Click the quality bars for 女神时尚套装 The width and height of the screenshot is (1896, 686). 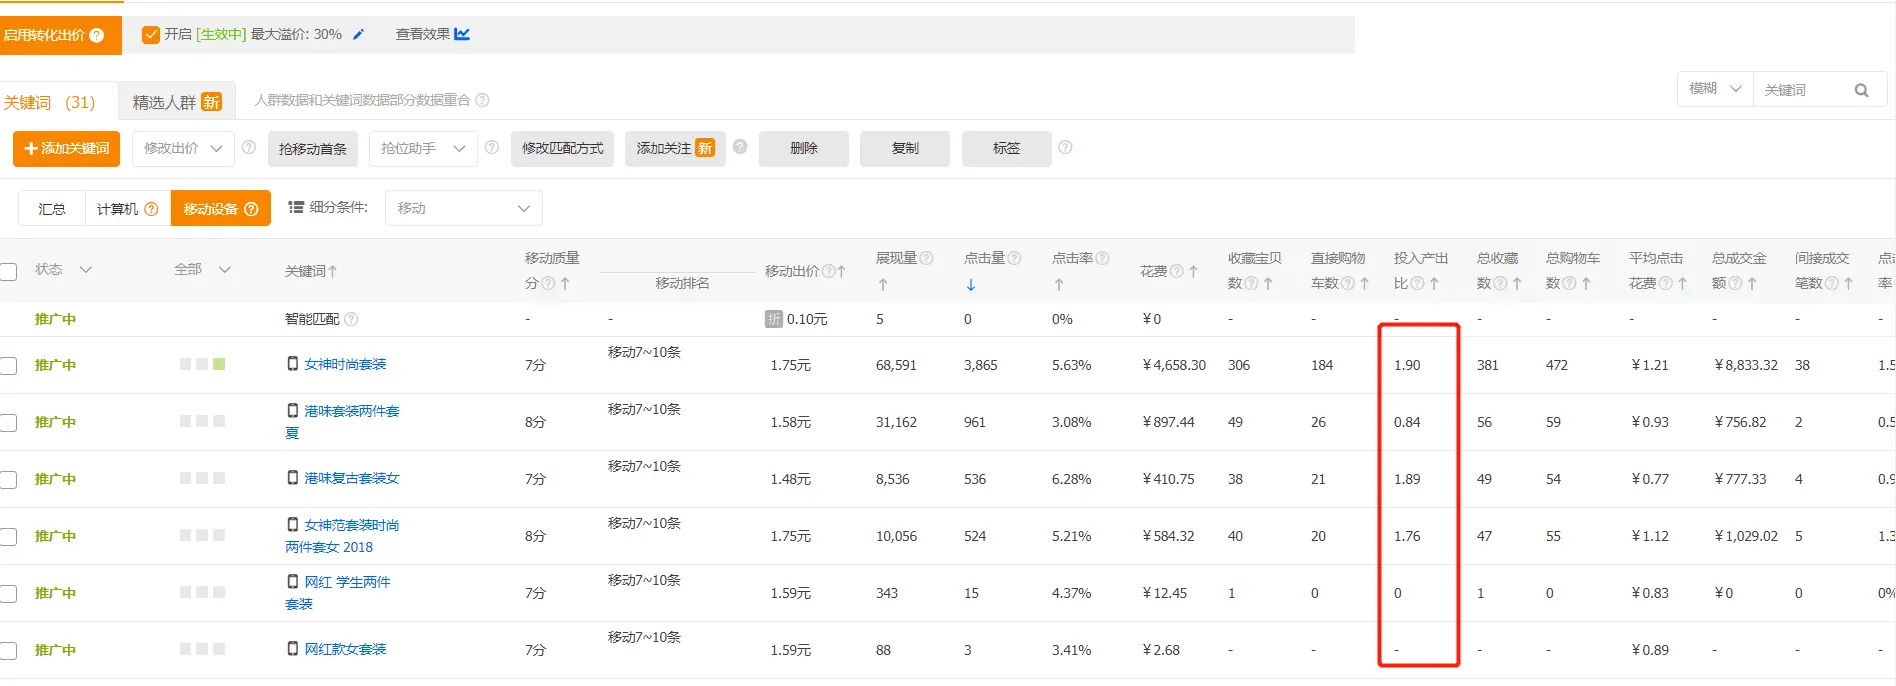point(203,364)
